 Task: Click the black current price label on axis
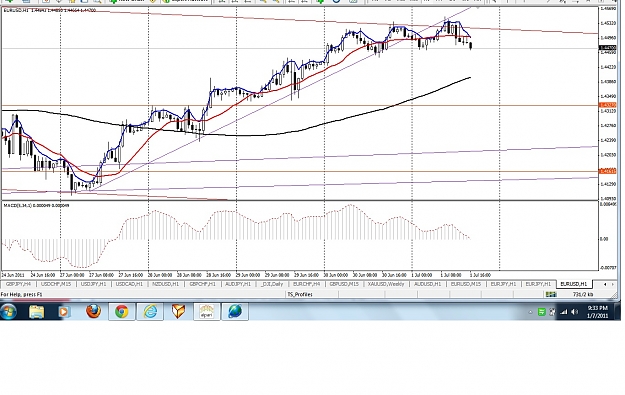(x=608, y=48)
